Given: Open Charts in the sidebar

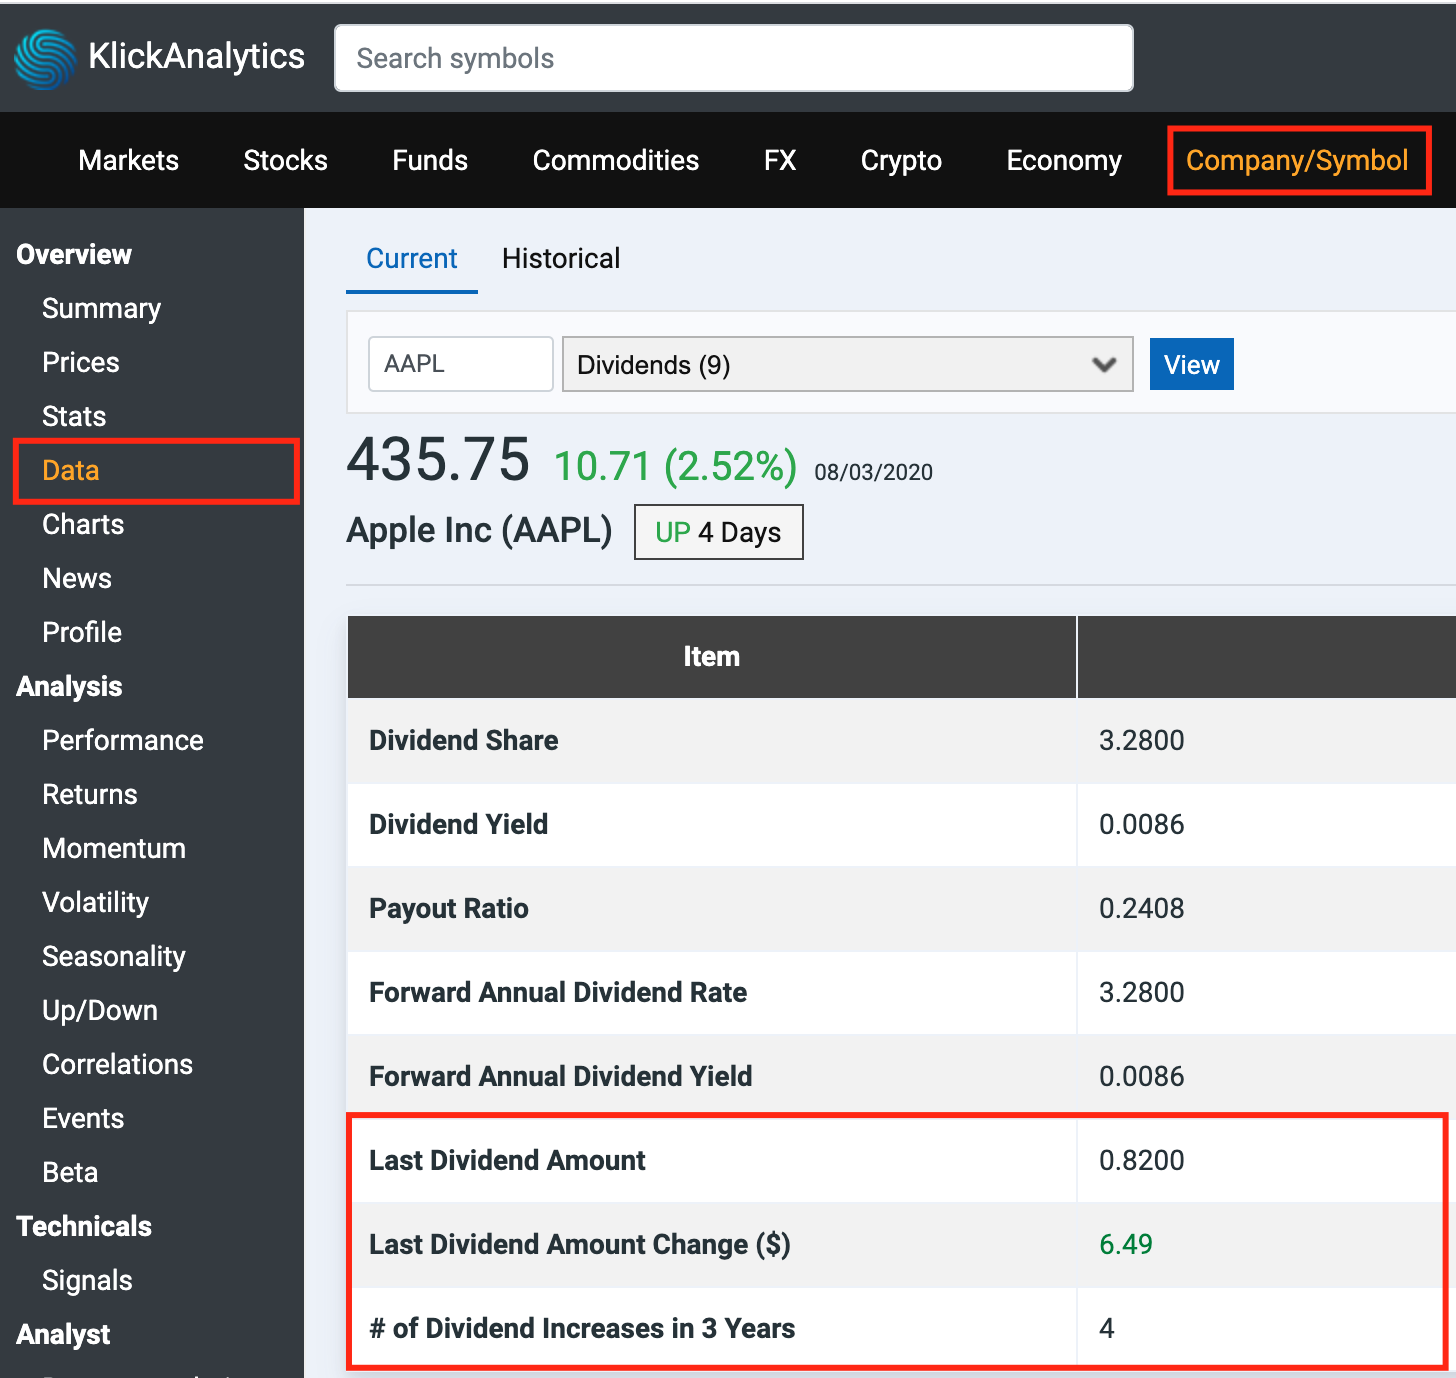Looking at the screenshot, I should coord(83,524).
